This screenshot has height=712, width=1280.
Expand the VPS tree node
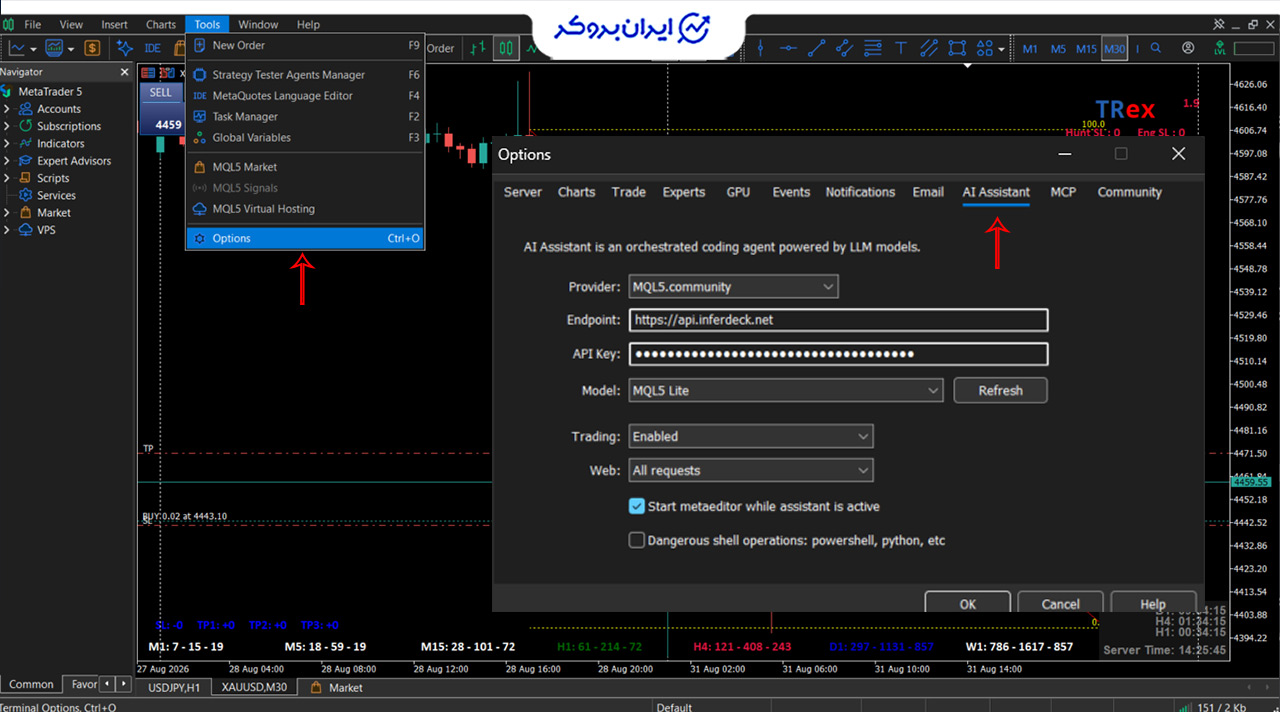[x=7, y=229]
